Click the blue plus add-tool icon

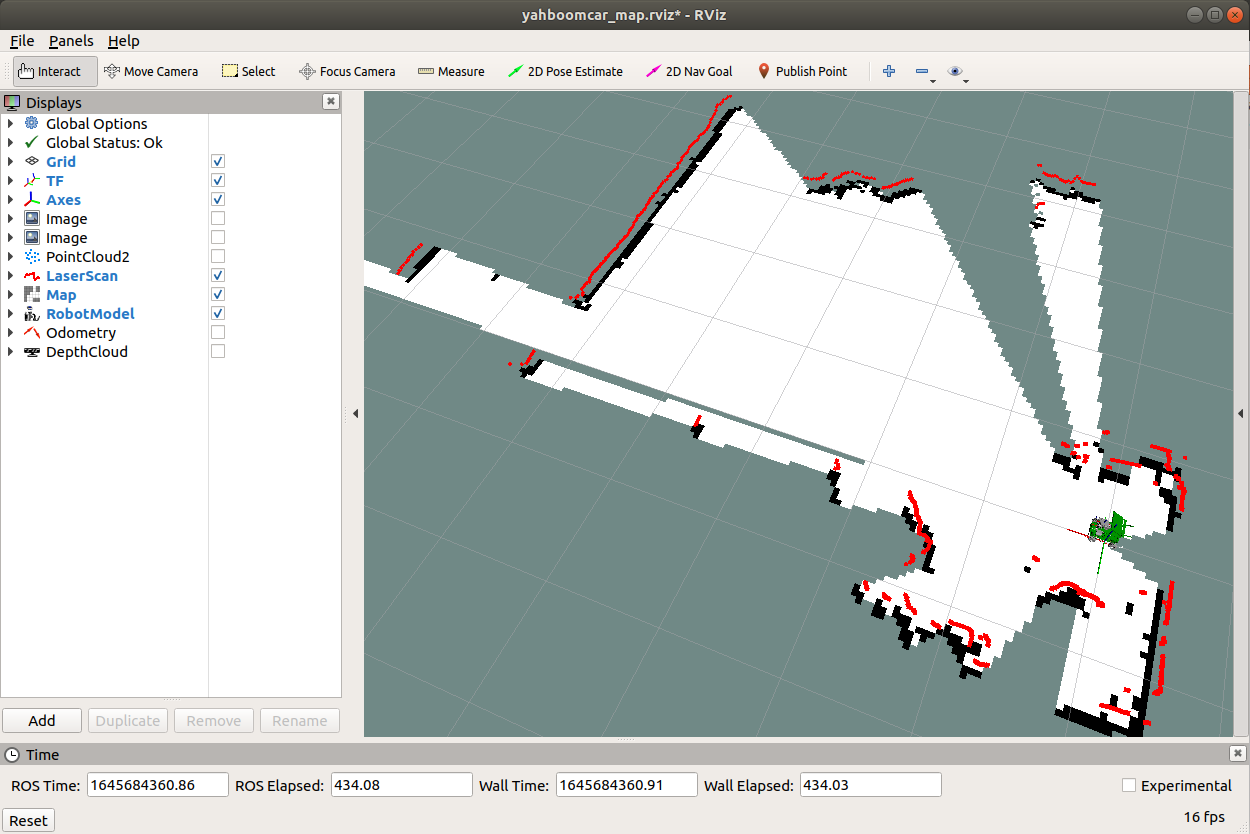[888, 71]
